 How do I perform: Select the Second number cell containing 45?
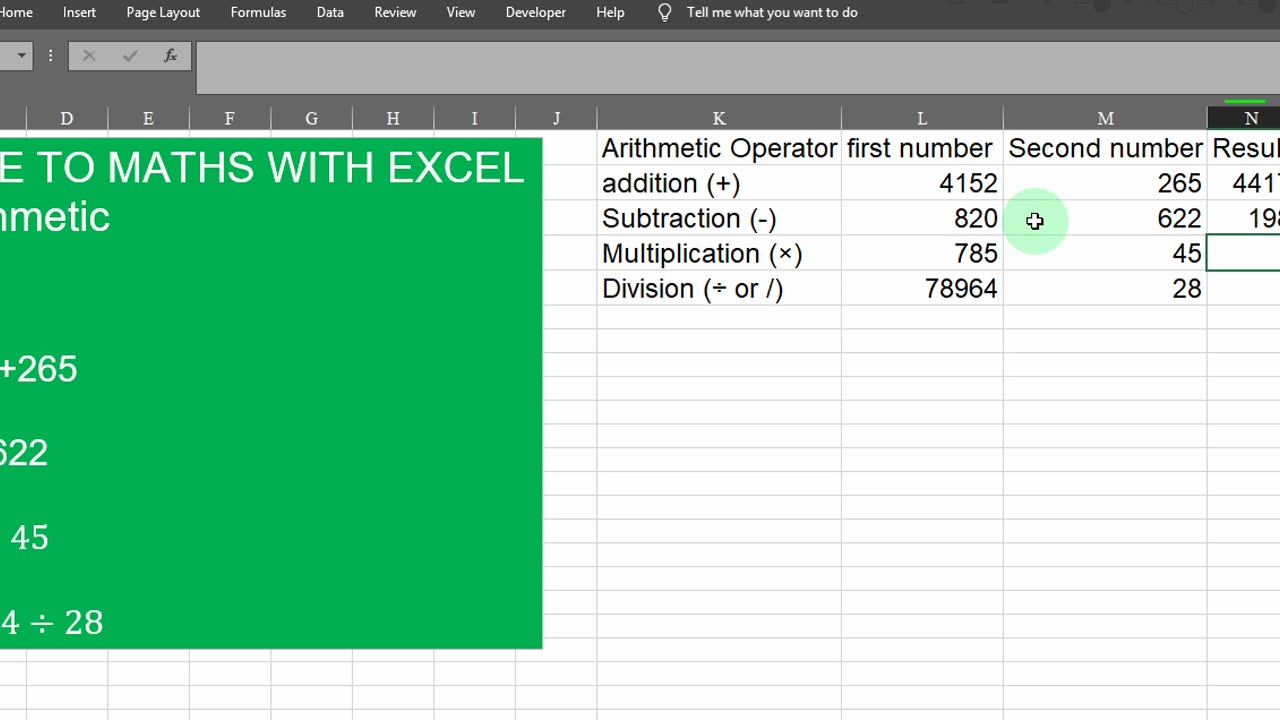1105,253
